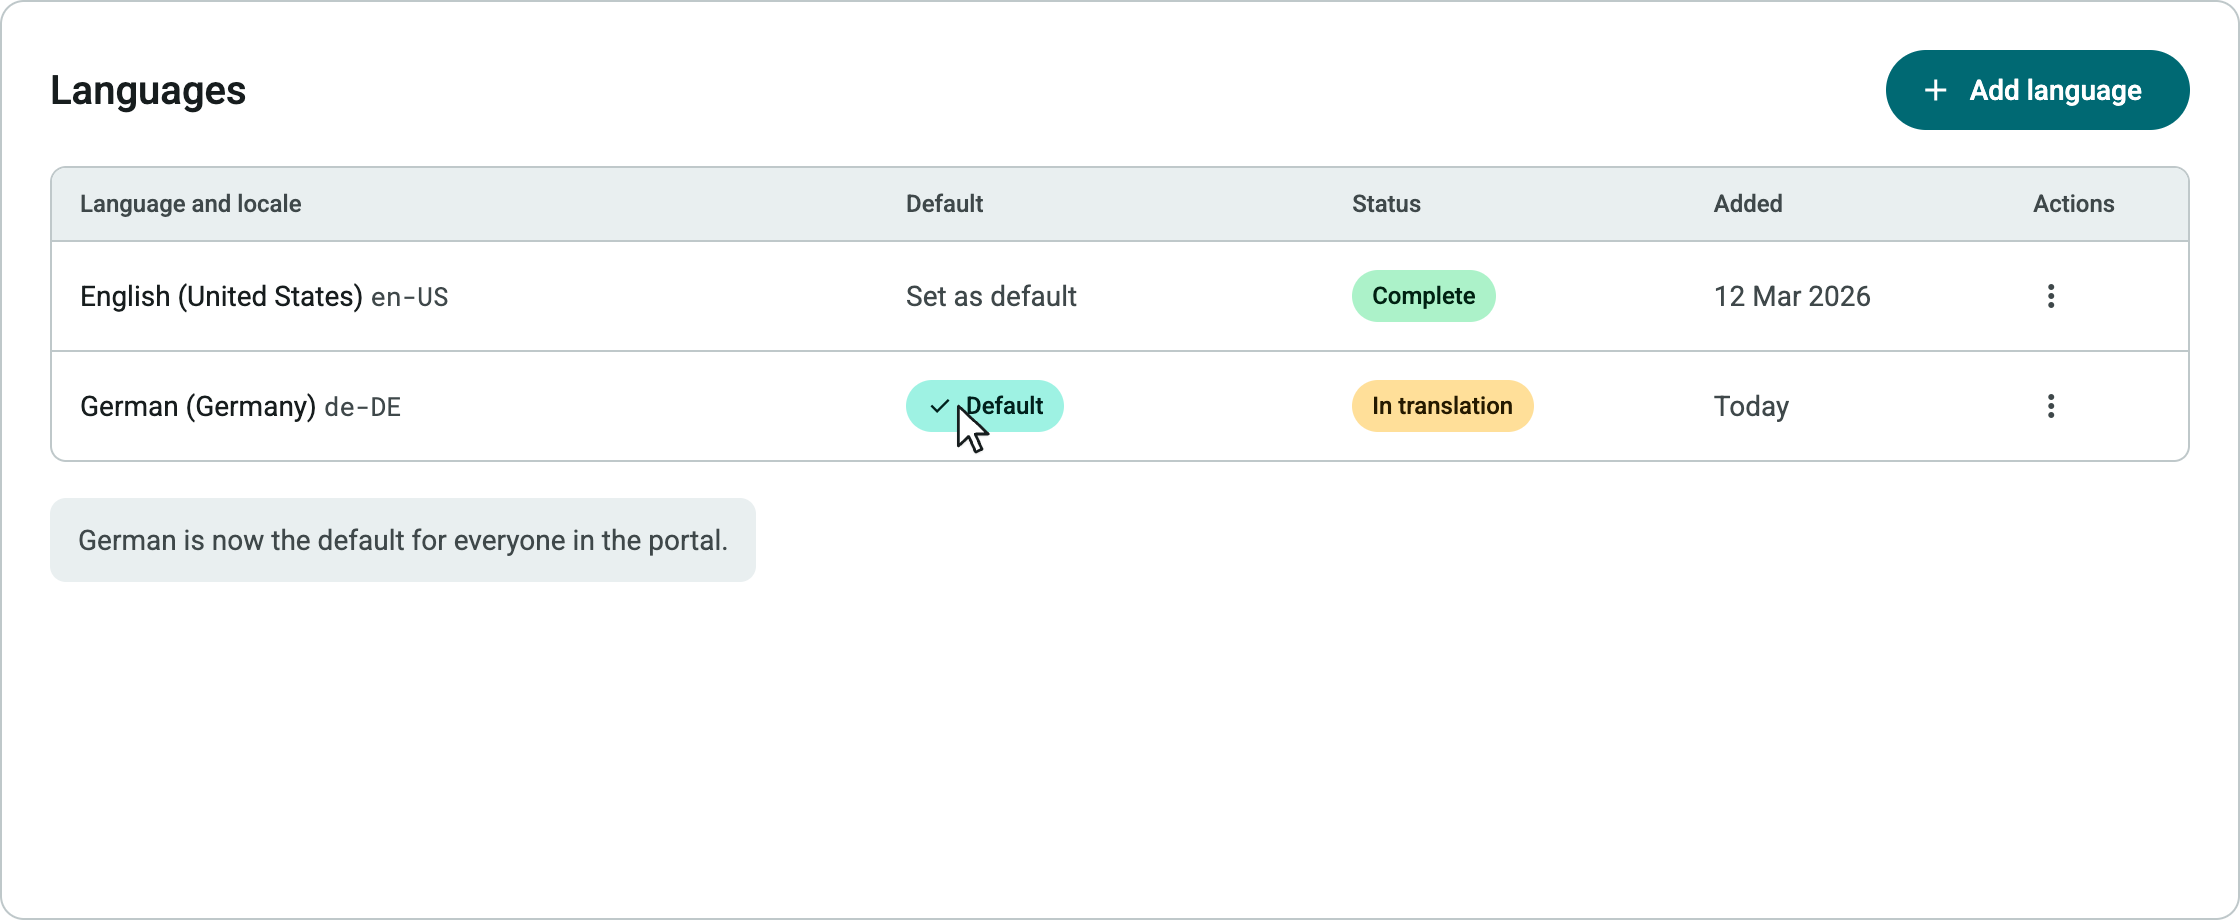Click the 12 Mar 2026 added date
The width and height of the screenshot is (2240, 920).
1792,296
